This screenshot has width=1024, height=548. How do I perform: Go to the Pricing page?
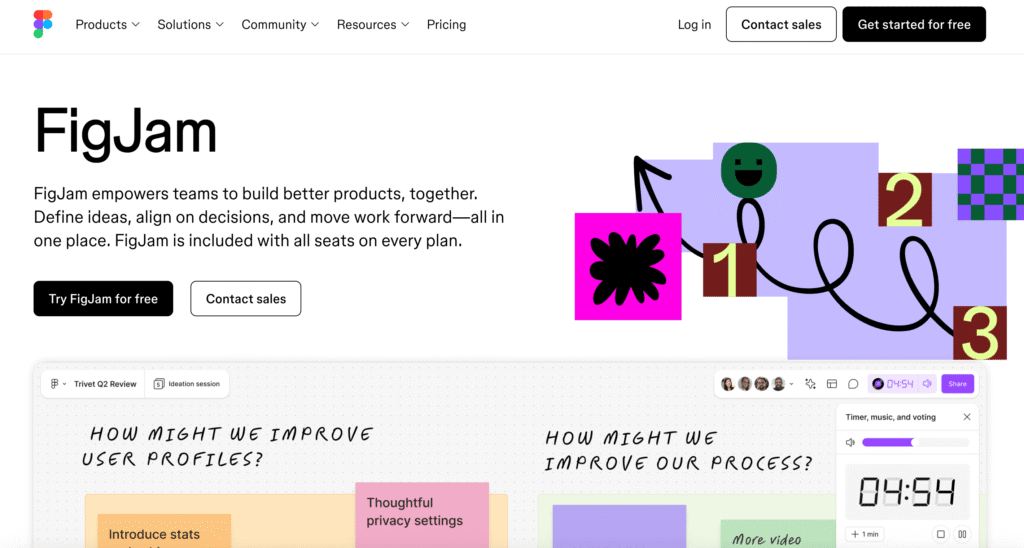click(x=446, y=24)
